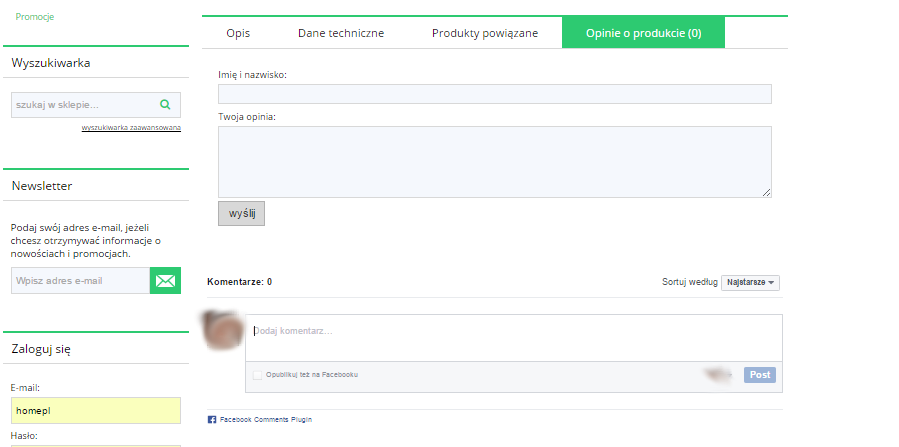Viewport: 899px width, 447px height.
Task: Click the wyślij button
Action: coord(241,213)
